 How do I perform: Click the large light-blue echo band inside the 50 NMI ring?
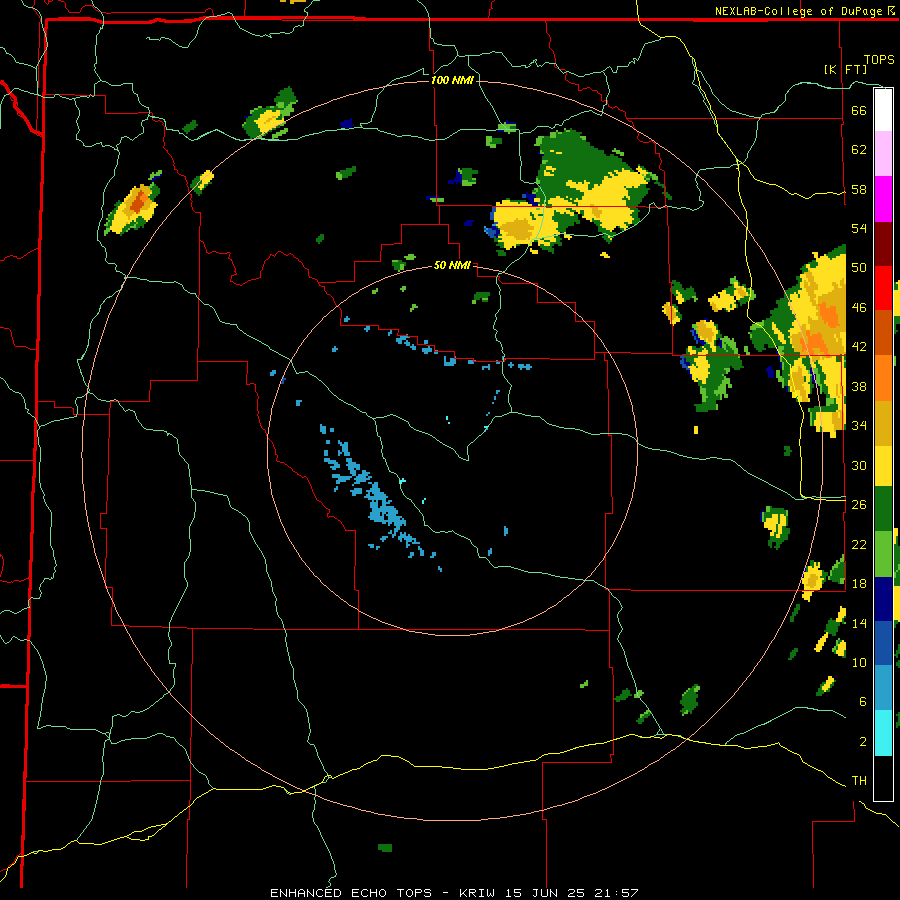coord(376,494)
